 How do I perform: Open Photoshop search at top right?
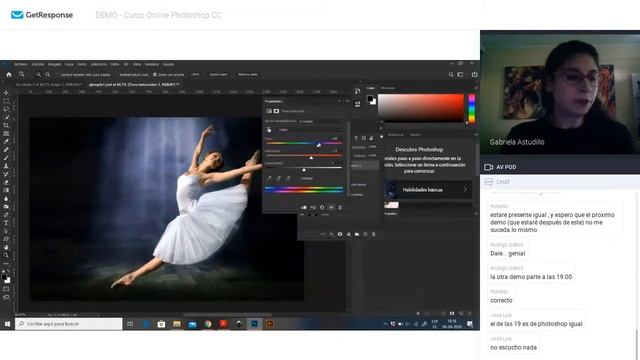[x=451, y=75]
